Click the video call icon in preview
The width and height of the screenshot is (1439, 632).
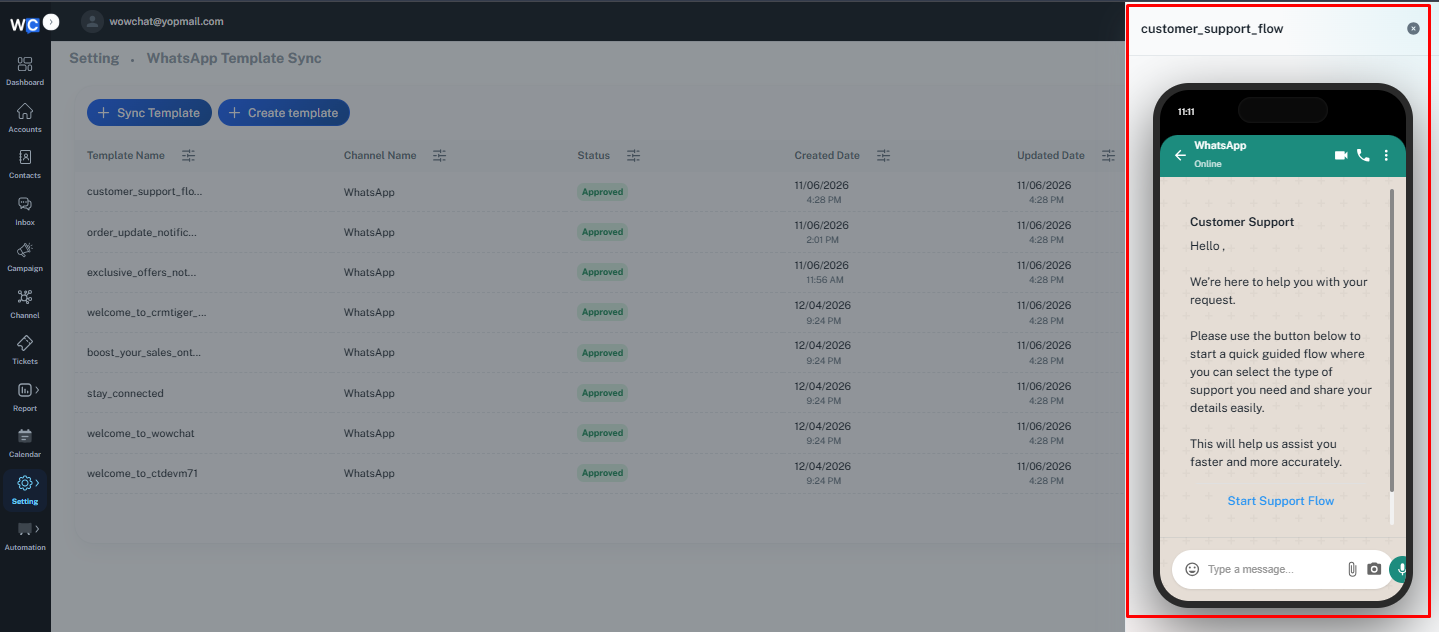click(x=1341, y=156)
